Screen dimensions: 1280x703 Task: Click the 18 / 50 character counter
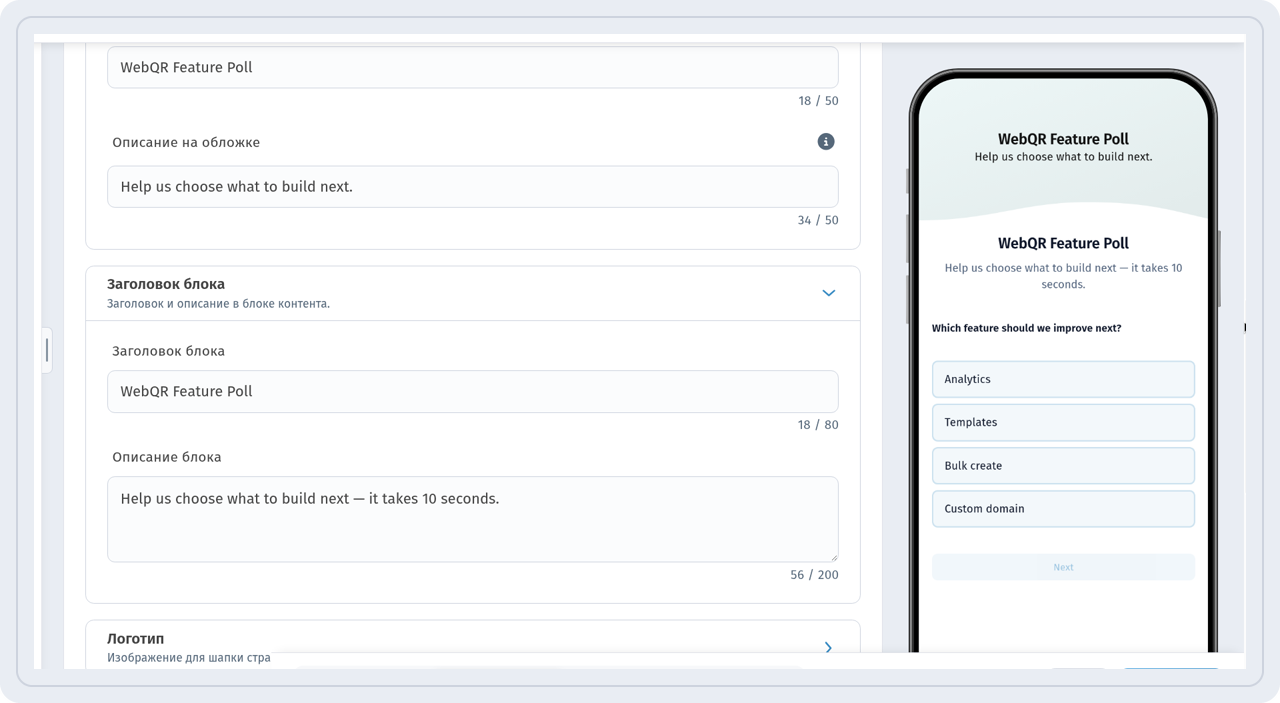click(x=818, y=101)
